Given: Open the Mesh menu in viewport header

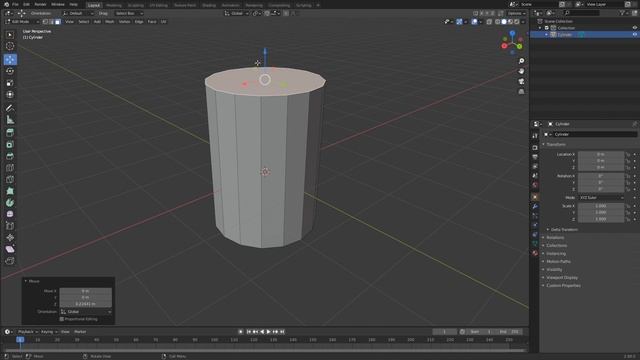Looking at the screenshot, I should pyautogui.click(x=110, y=22).
